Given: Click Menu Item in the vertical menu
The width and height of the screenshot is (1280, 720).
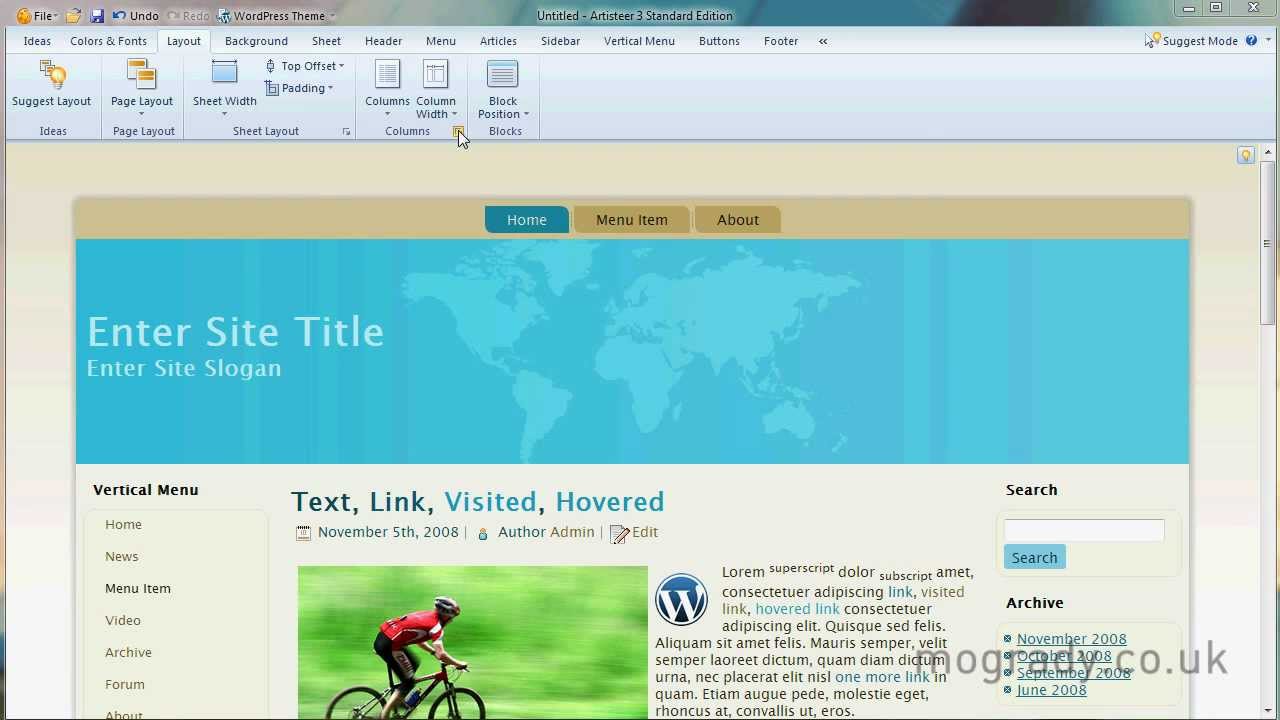Looking at the screenshot, I should (x=138, y=589).
